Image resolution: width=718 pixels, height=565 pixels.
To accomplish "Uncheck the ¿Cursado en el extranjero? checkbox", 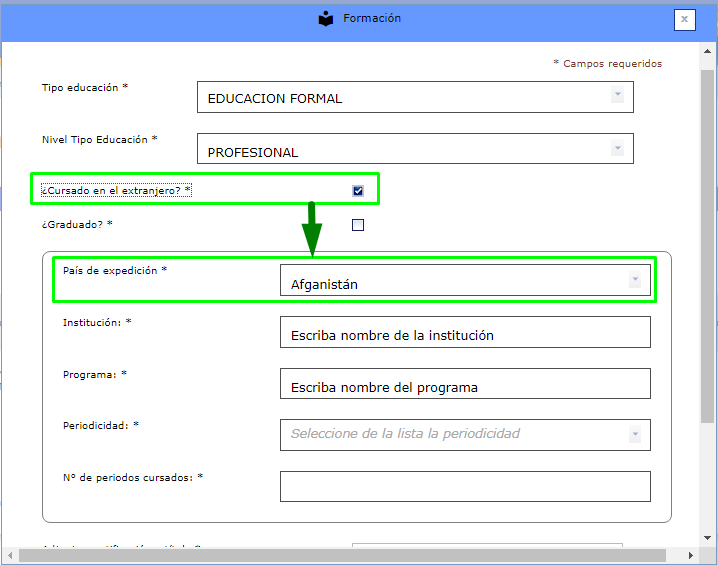I will point(358,191).
